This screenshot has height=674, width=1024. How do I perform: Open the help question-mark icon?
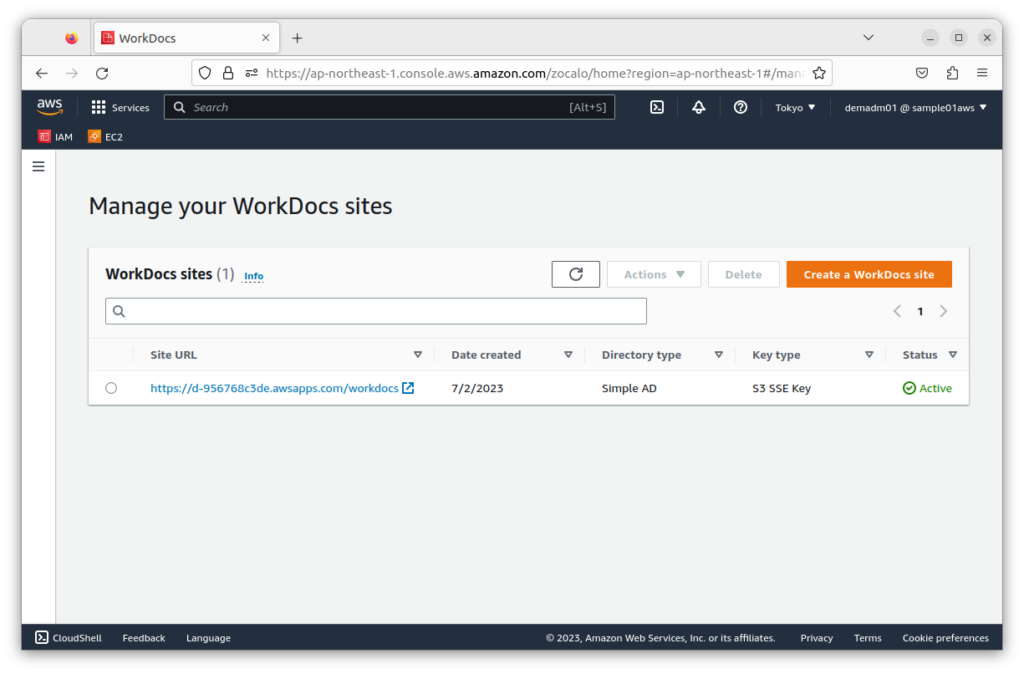tap(740, 107)
